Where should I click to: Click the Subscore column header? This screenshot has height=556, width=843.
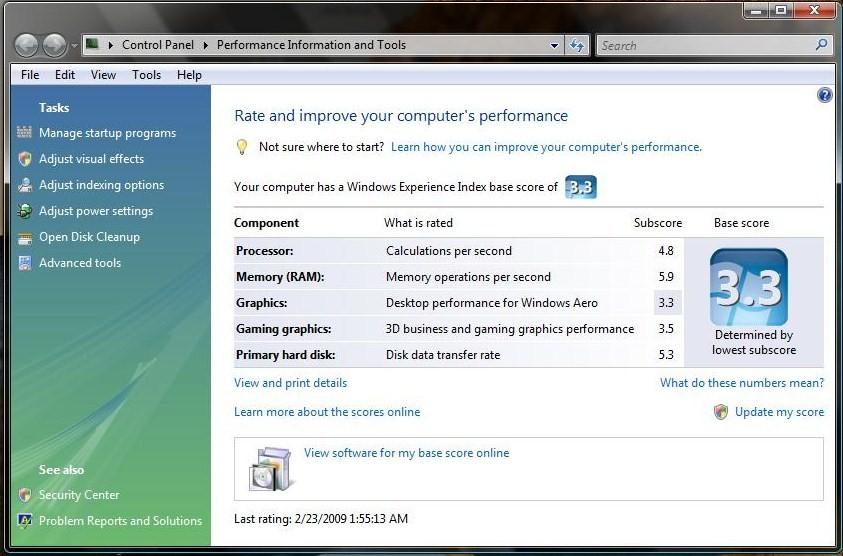click(x=658, y=223)
